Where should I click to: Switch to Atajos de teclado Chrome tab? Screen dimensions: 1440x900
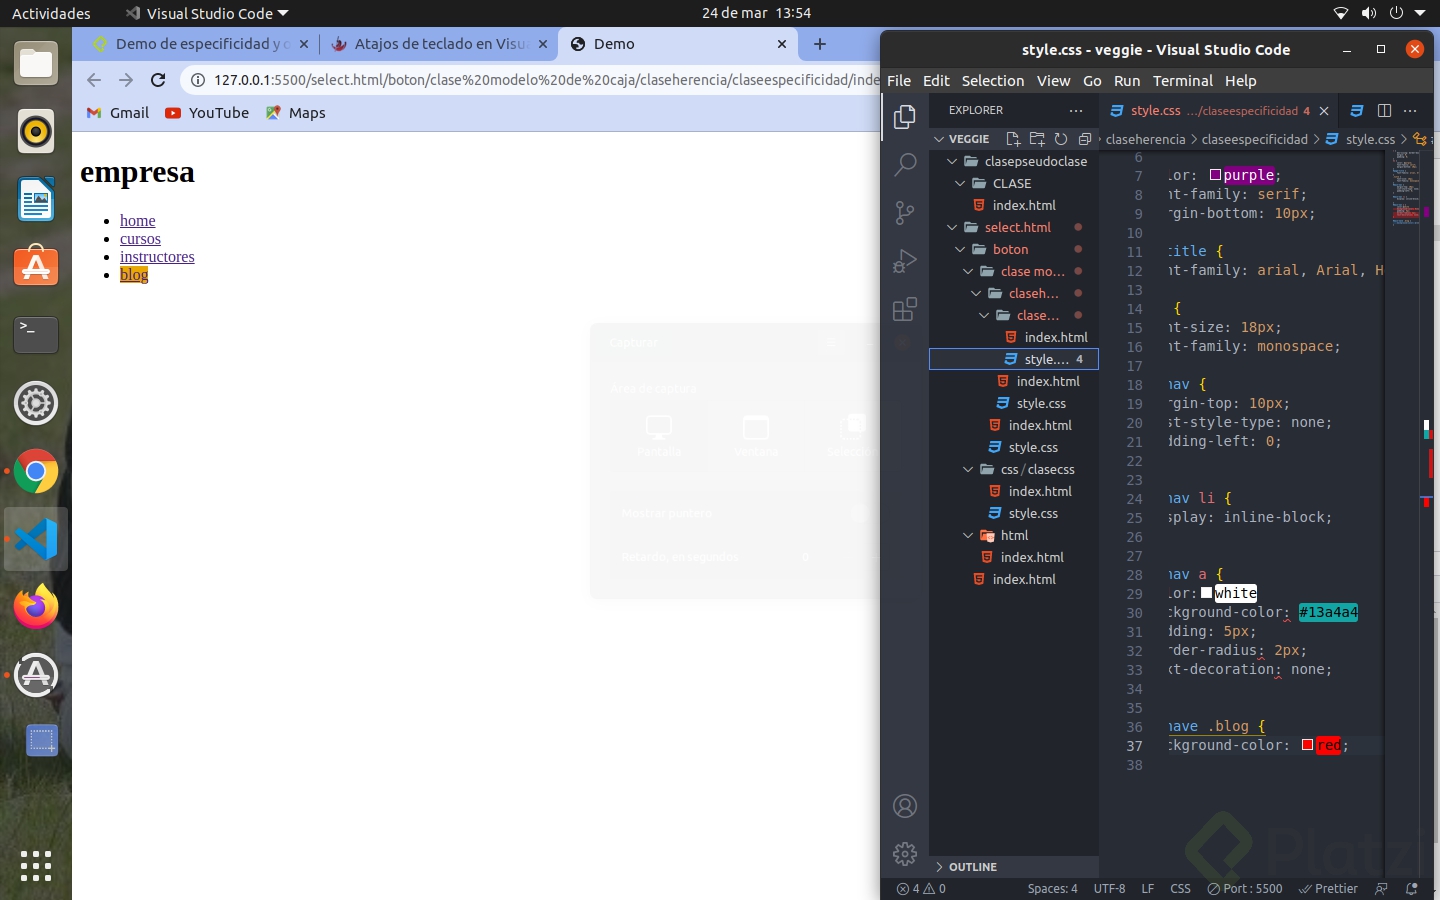tap(440, 44)
